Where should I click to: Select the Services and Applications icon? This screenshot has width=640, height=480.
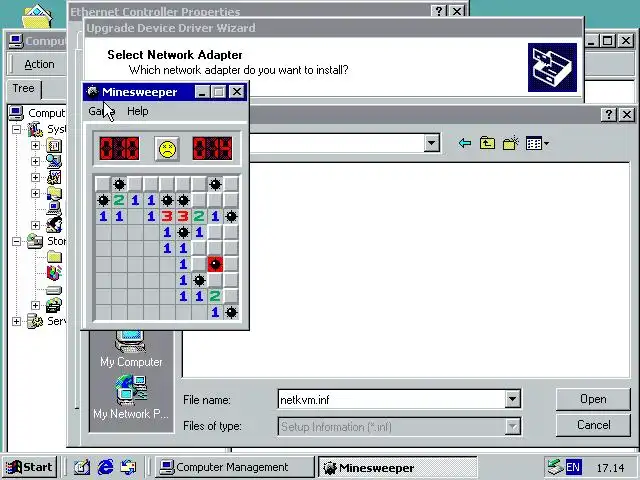(35, 321)
